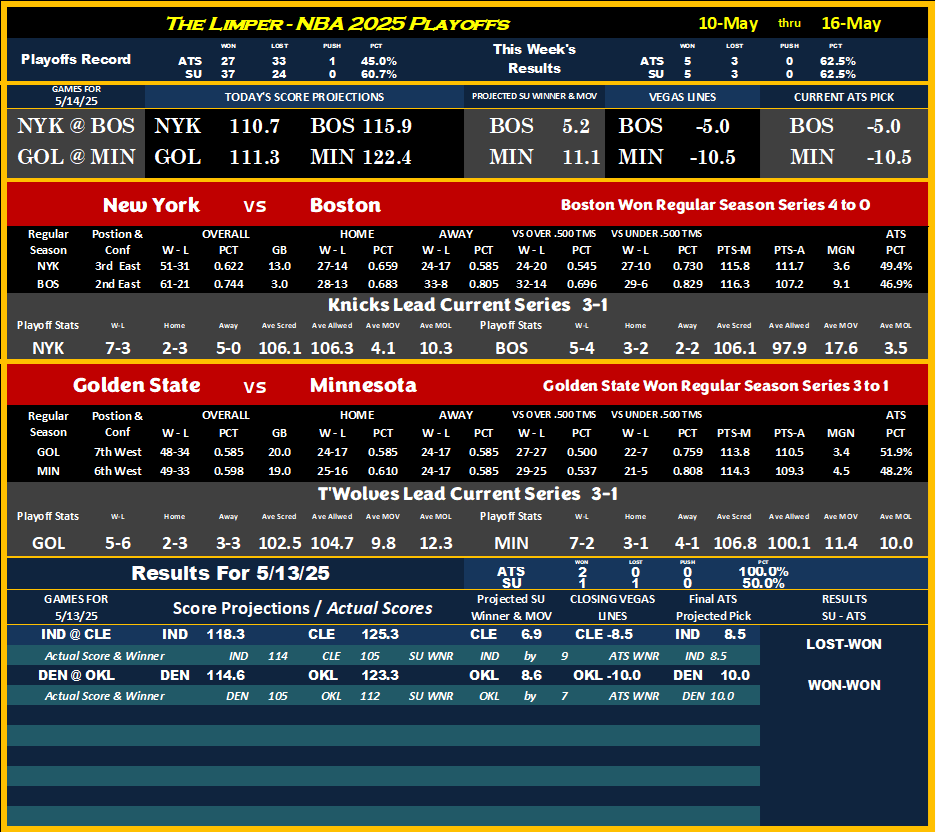Click the NYK overall record '51-31'
This screenshot has height=833, width=936.
pos(174,266)
